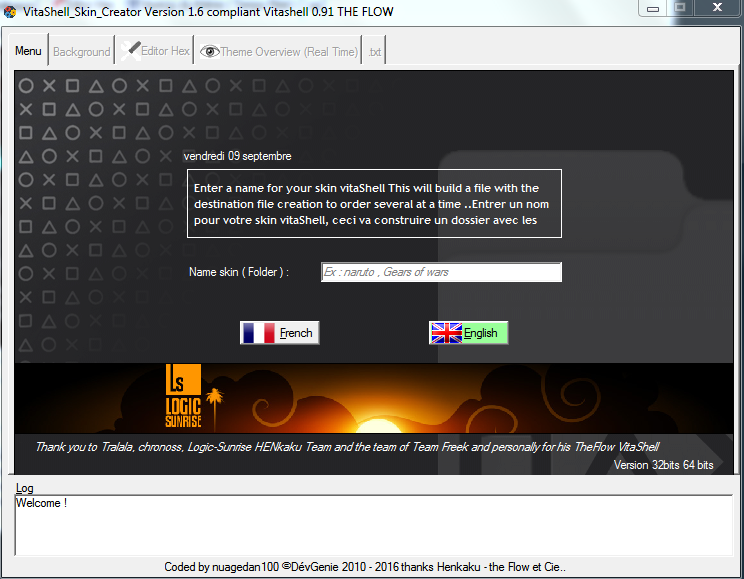This screenshot has width=744, height=579.
Task: Minimize the VitaShell Skin Creator window
Action: point(656,8)
